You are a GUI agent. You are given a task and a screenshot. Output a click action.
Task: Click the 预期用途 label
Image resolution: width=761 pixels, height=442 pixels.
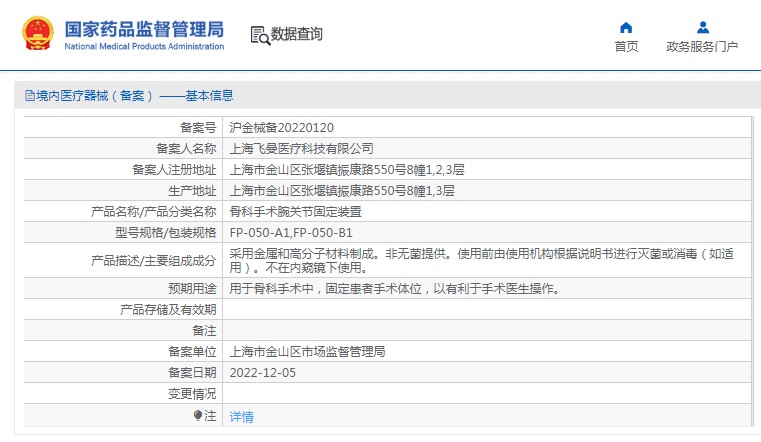pos(192,289)
